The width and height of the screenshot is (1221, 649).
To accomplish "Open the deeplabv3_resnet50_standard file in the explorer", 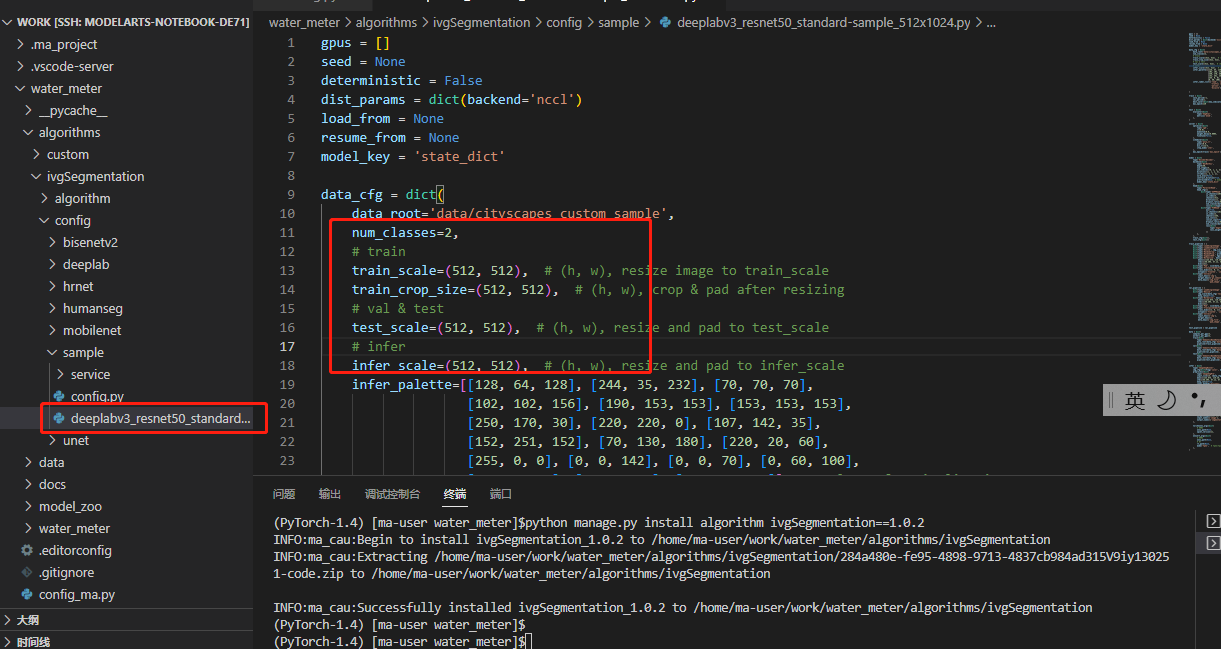I will 160,418.
